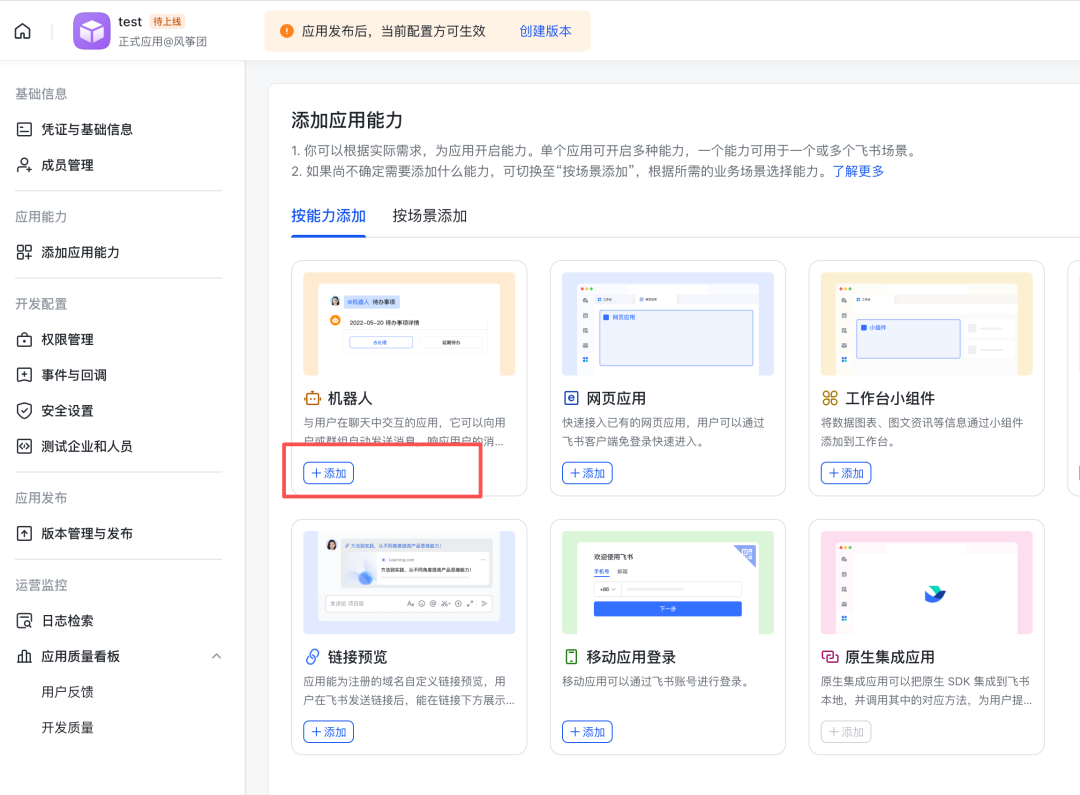Click the 链接预览 chain-link icon
The width and height of the screenshot is (1080, 795).
[x=312, y=657]
